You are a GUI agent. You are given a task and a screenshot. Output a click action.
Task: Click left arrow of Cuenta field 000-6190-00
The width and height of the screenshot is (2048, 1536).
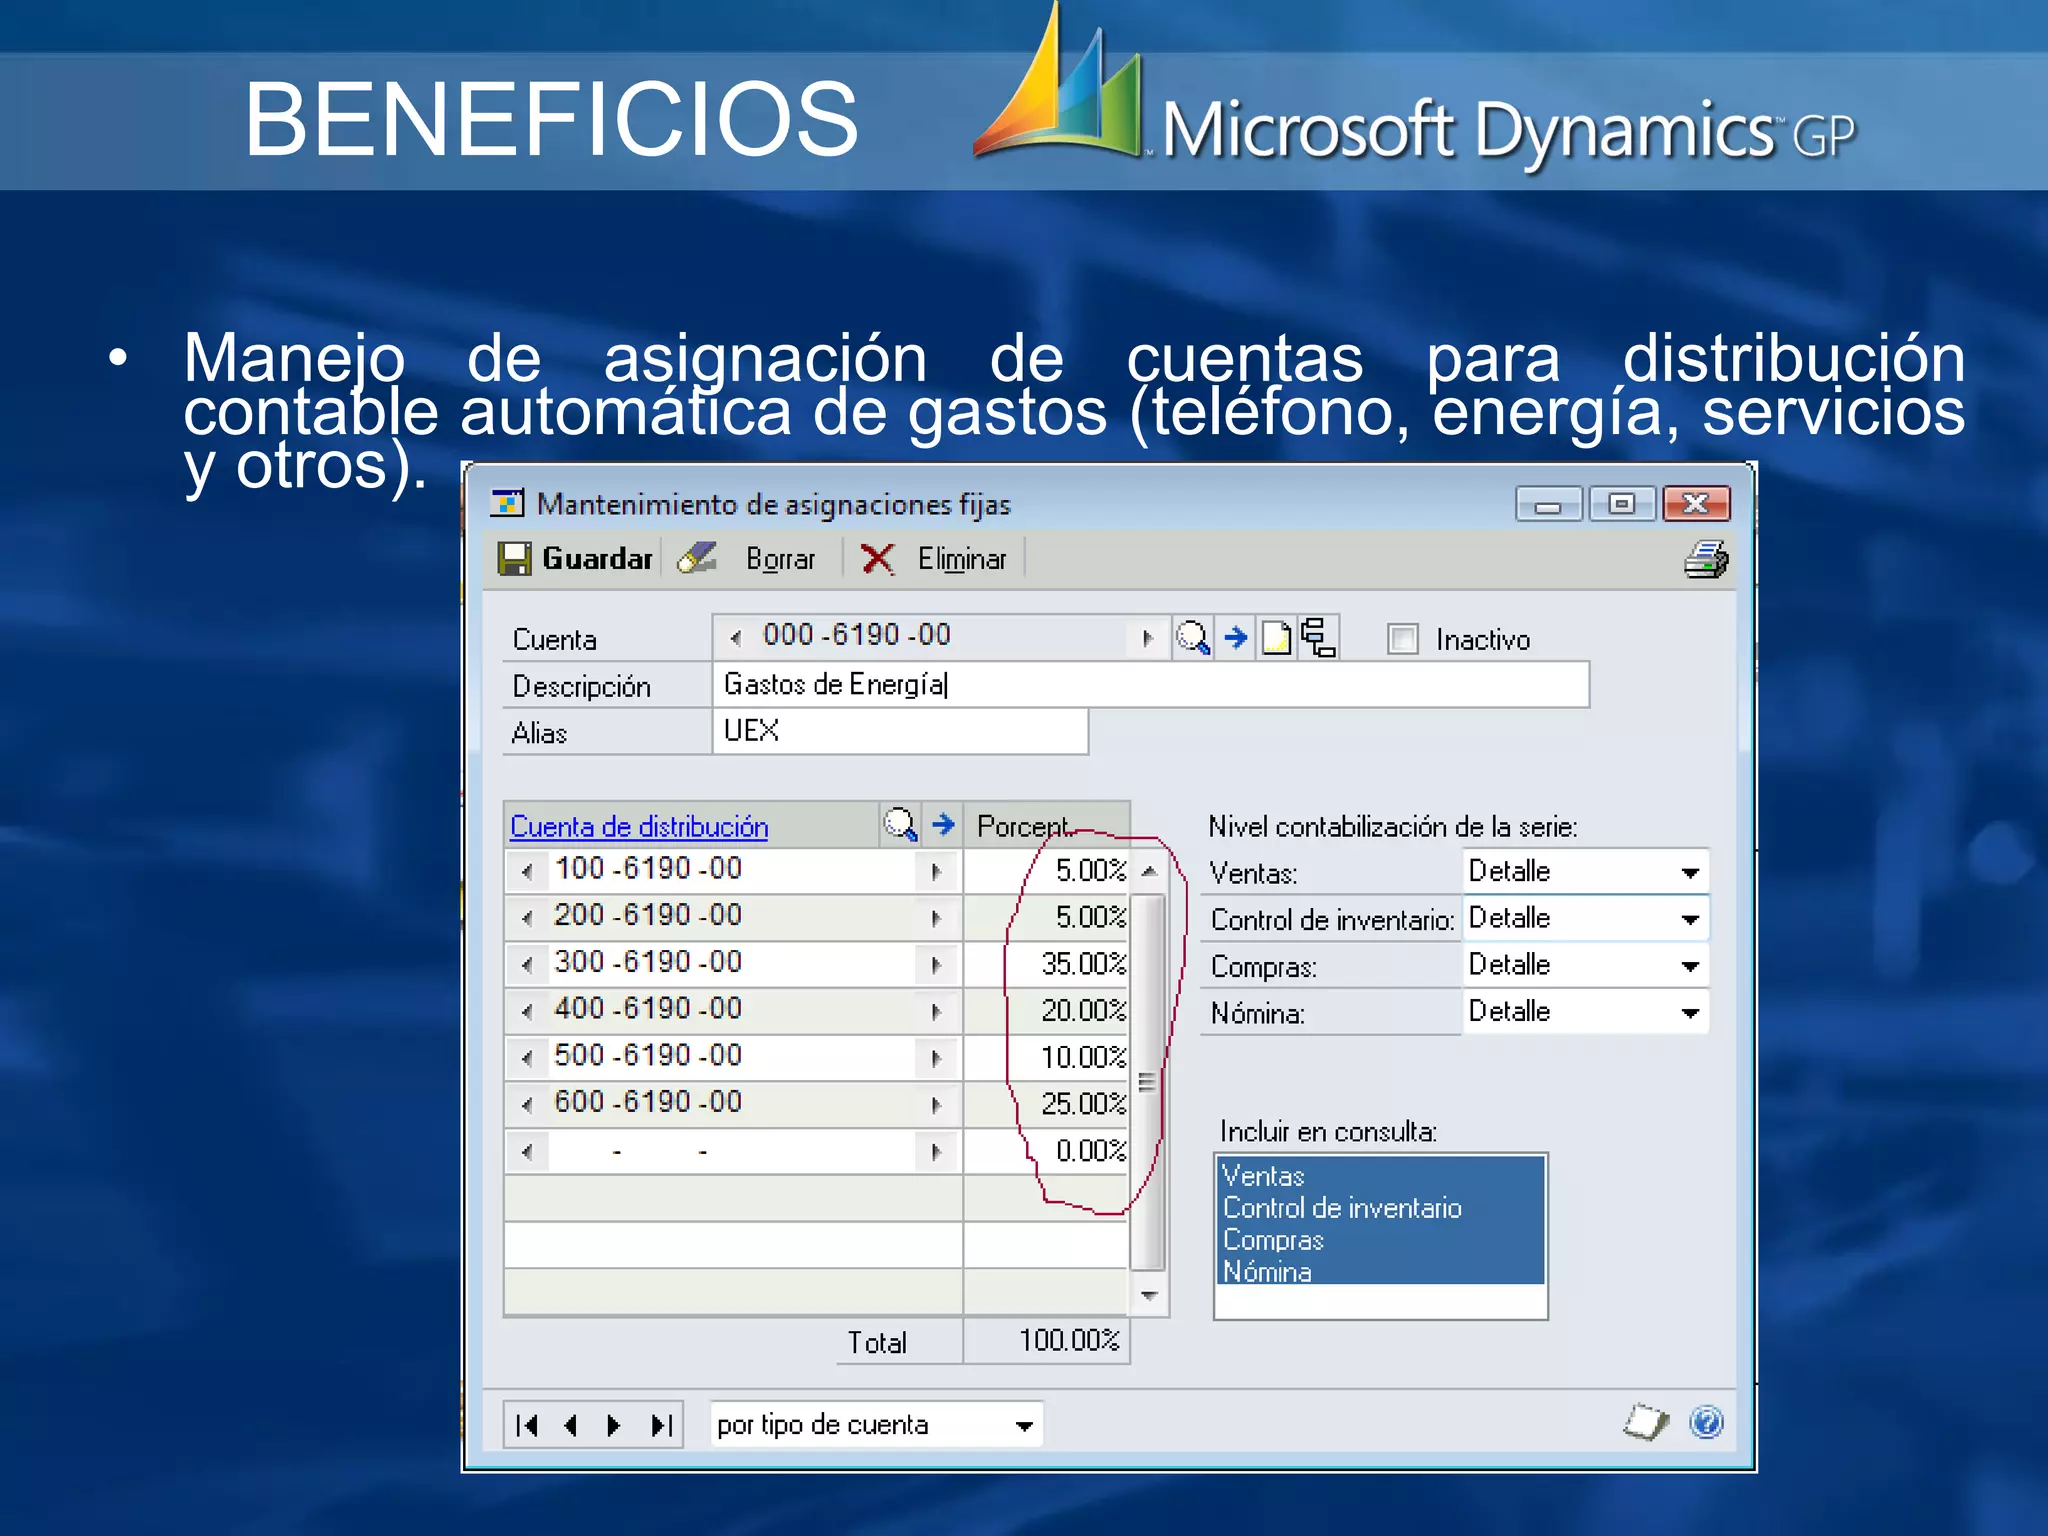736,637
